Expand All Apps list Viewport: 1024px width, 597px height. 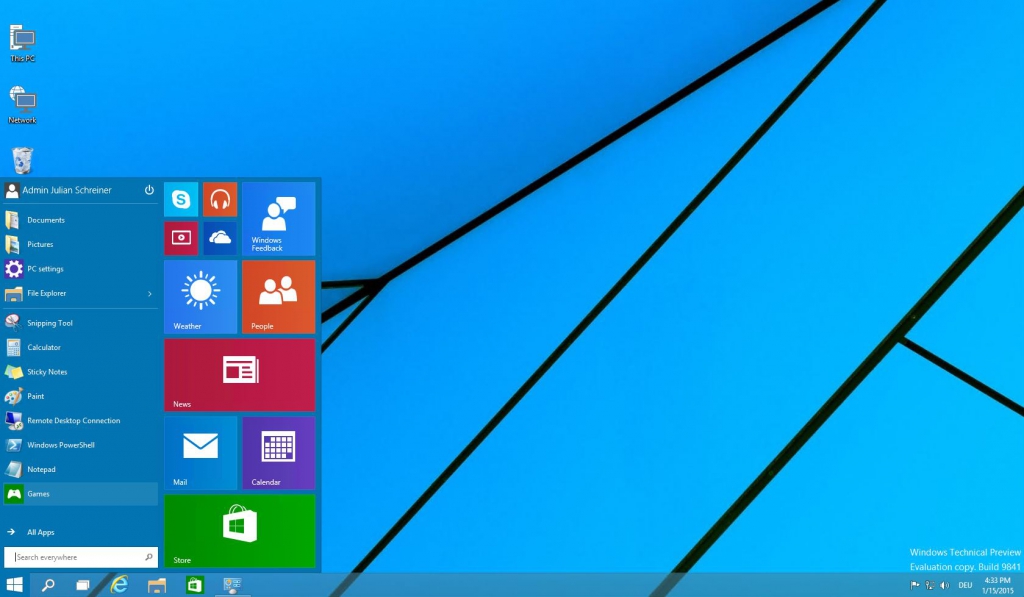coord(40,532)
